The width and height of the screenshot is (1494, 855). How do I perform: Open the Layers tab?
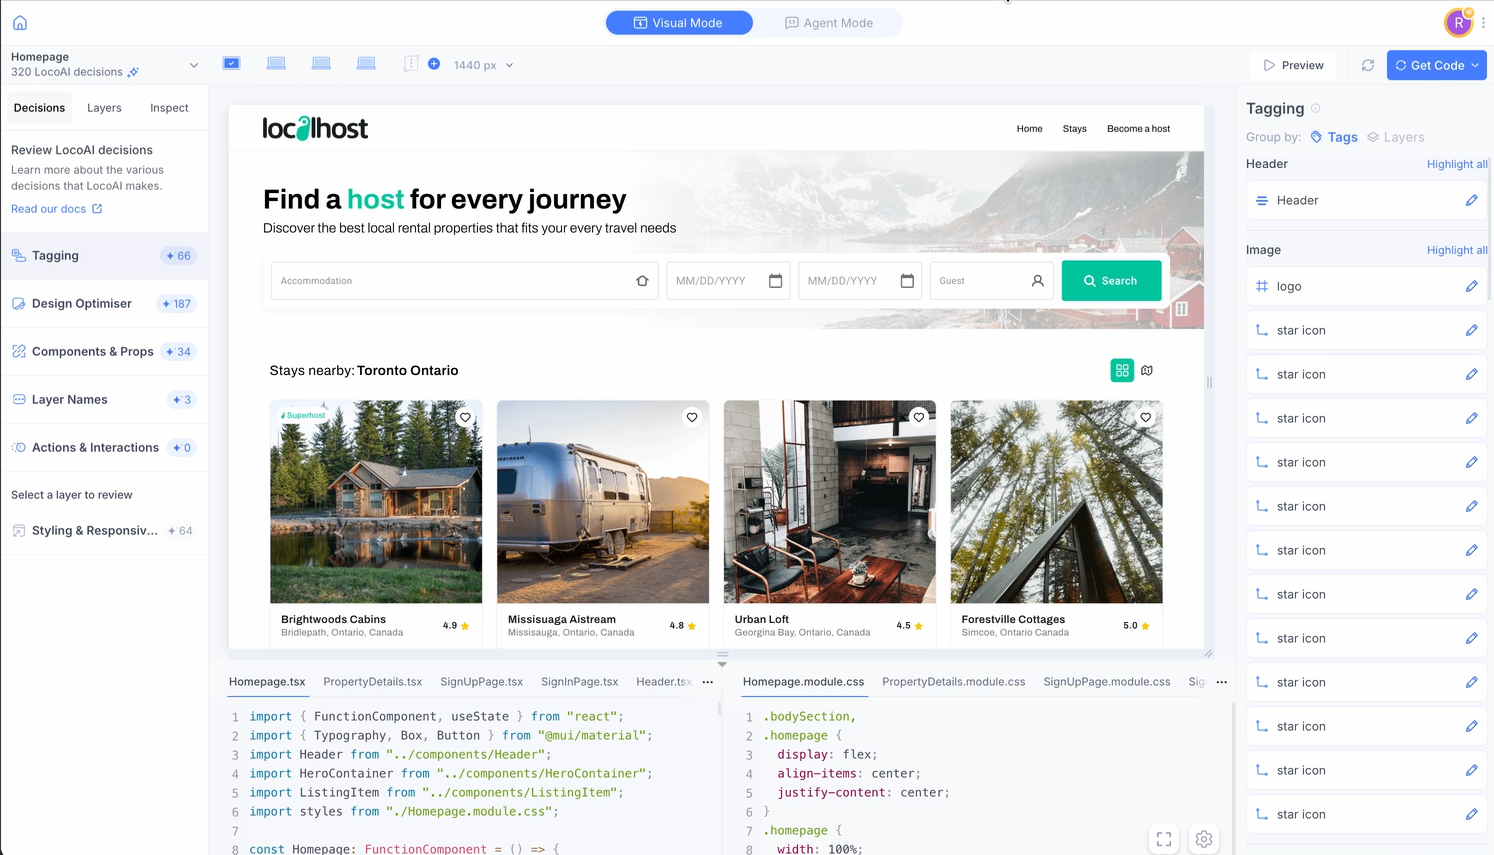point(104,108)
